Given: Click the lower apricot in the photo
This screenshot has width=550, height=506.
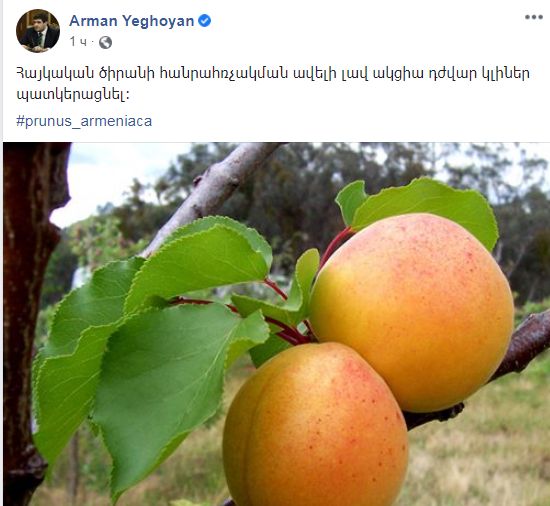Looking at the screenshot, I should coord(315,426).
